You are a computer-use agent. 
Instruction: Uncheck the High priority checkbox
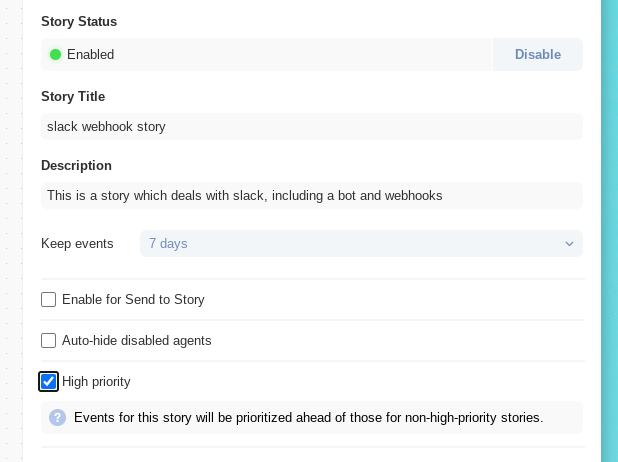point(48,382)
